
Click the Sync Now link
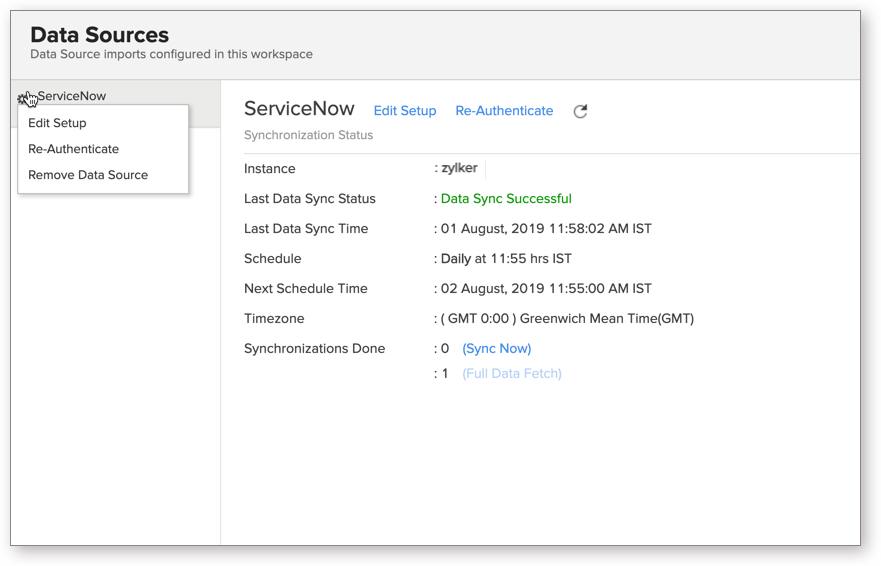tap(497, 348)
